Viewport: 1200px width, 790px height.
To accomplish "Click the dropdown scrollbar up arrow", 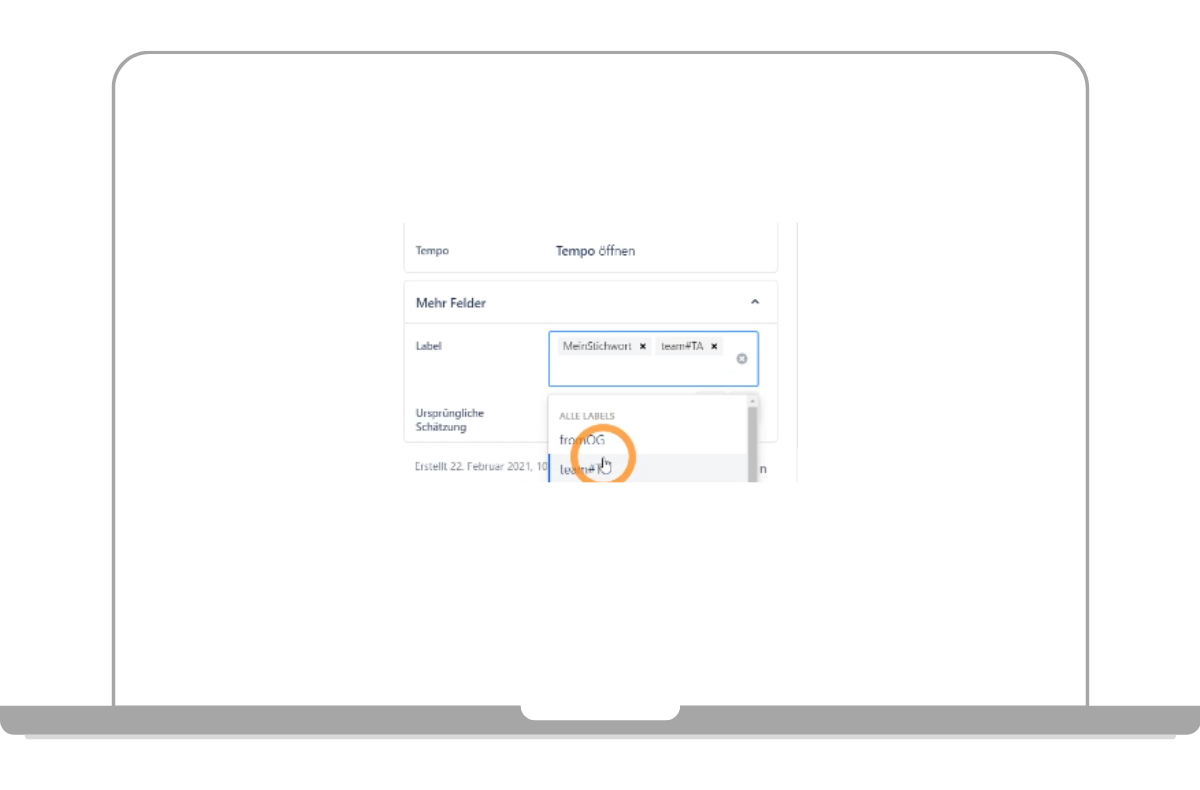I will [x=752, y=400].
